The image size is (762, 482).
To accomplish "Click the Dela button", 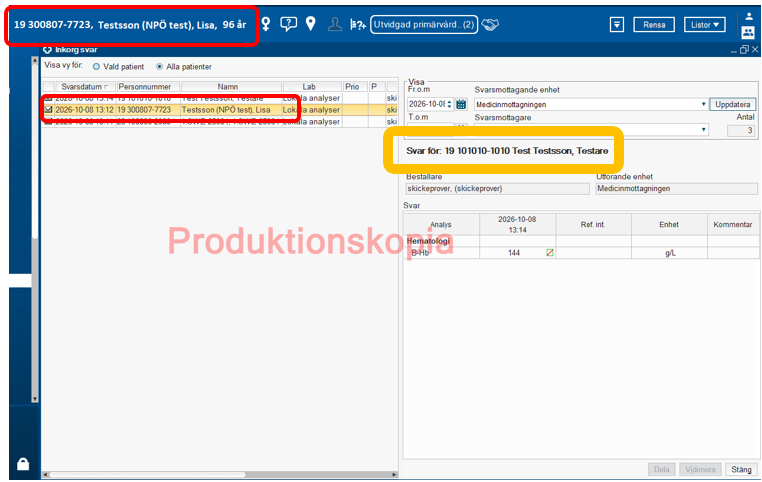I will click(x=661, y=469).
